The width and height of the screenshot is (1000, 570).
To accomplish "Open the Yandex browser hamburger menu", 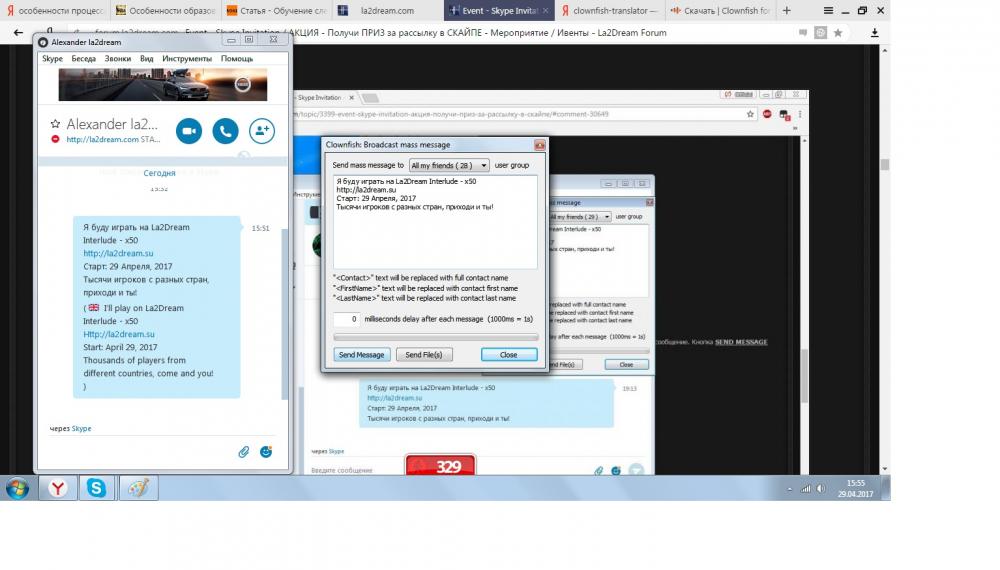I will click(826, 10).
